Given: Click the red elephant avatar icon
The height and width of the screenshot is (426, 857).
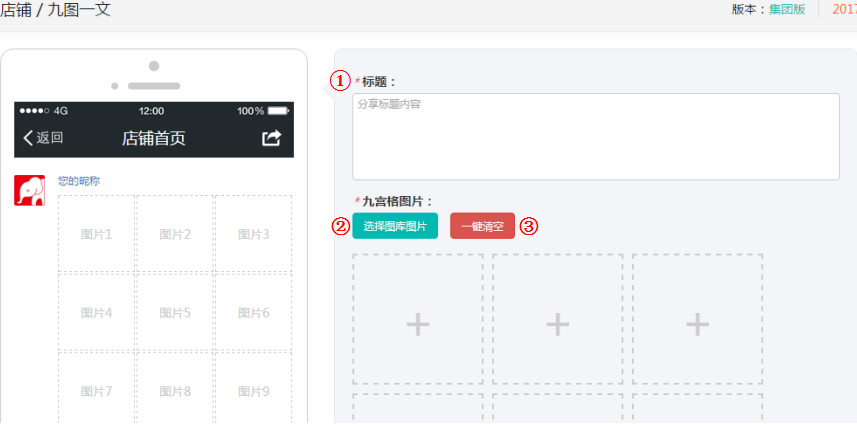Looking at the screenshot, I should (29, 190).
